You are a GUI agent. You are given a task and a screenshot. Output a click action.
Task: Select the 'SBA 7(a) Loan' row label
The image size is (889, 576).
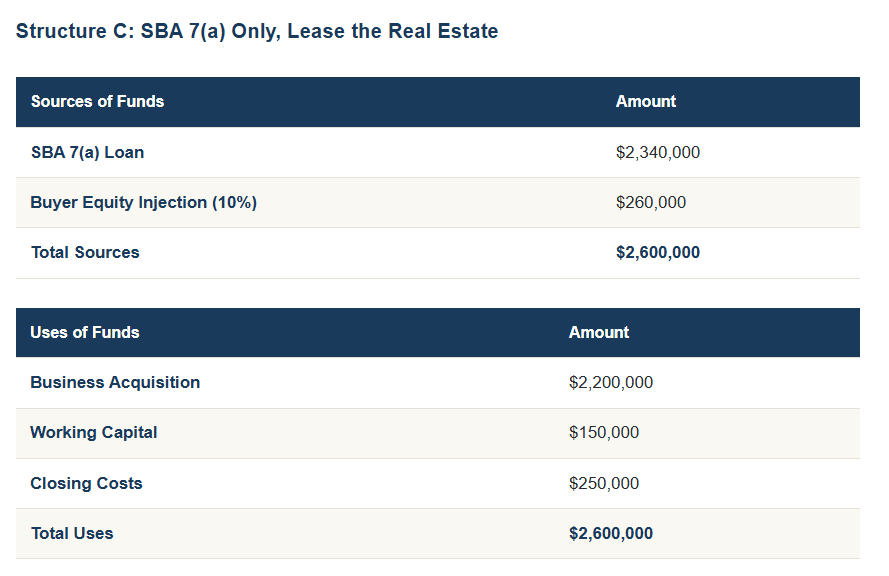click(87, 152)
